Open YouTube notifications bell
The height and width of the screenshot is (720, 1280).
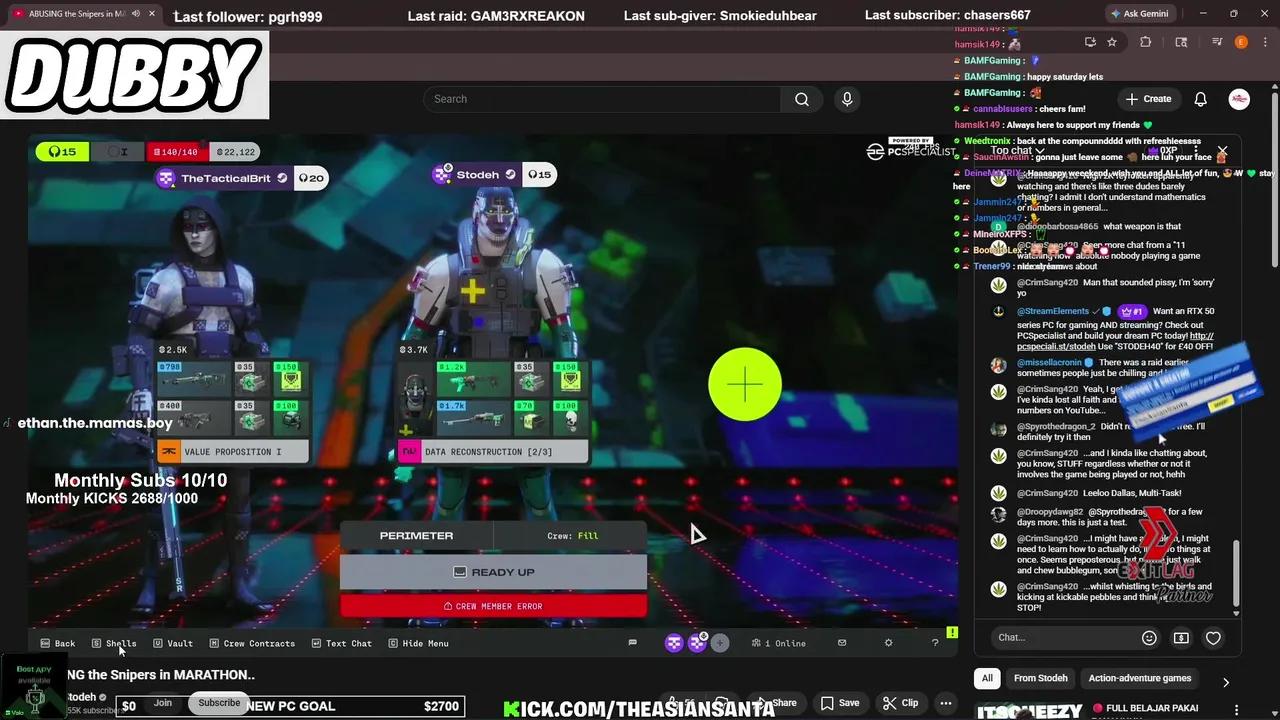point(1200,99)
